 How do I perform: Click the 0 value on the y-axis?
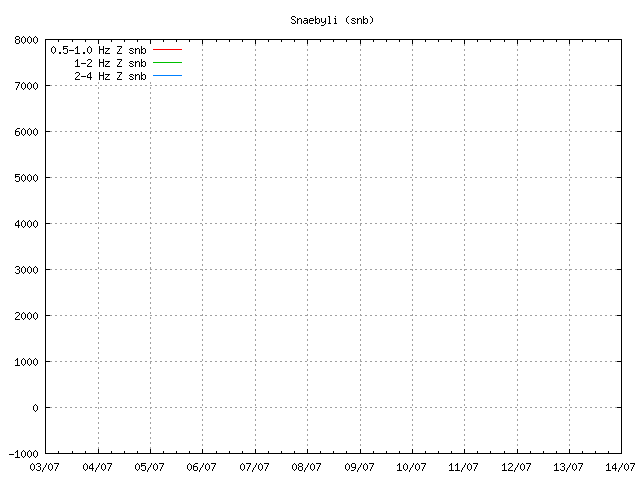click(x=35, y=408)
